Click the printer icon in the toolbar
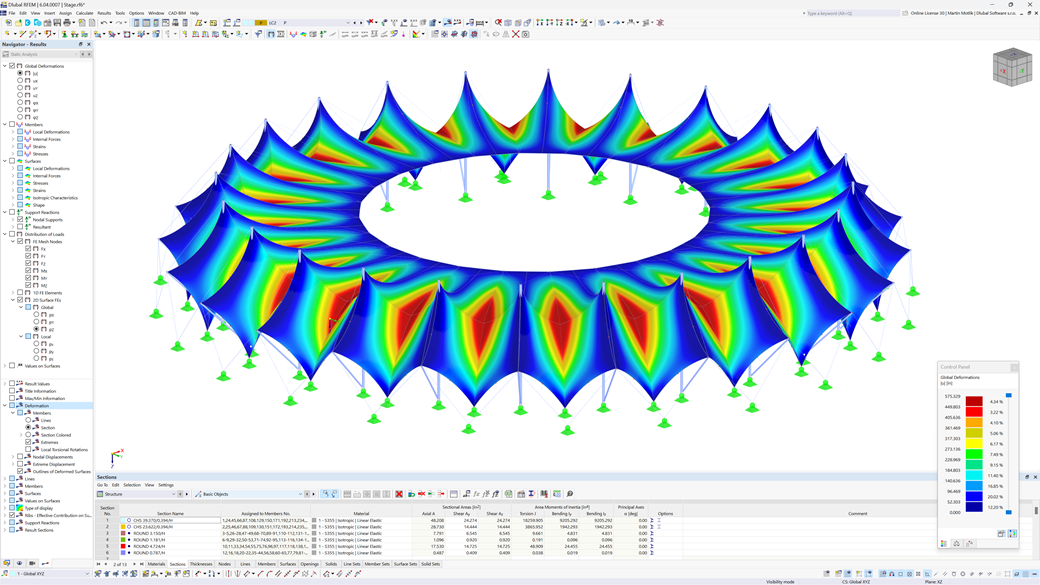 pos(67,22)
